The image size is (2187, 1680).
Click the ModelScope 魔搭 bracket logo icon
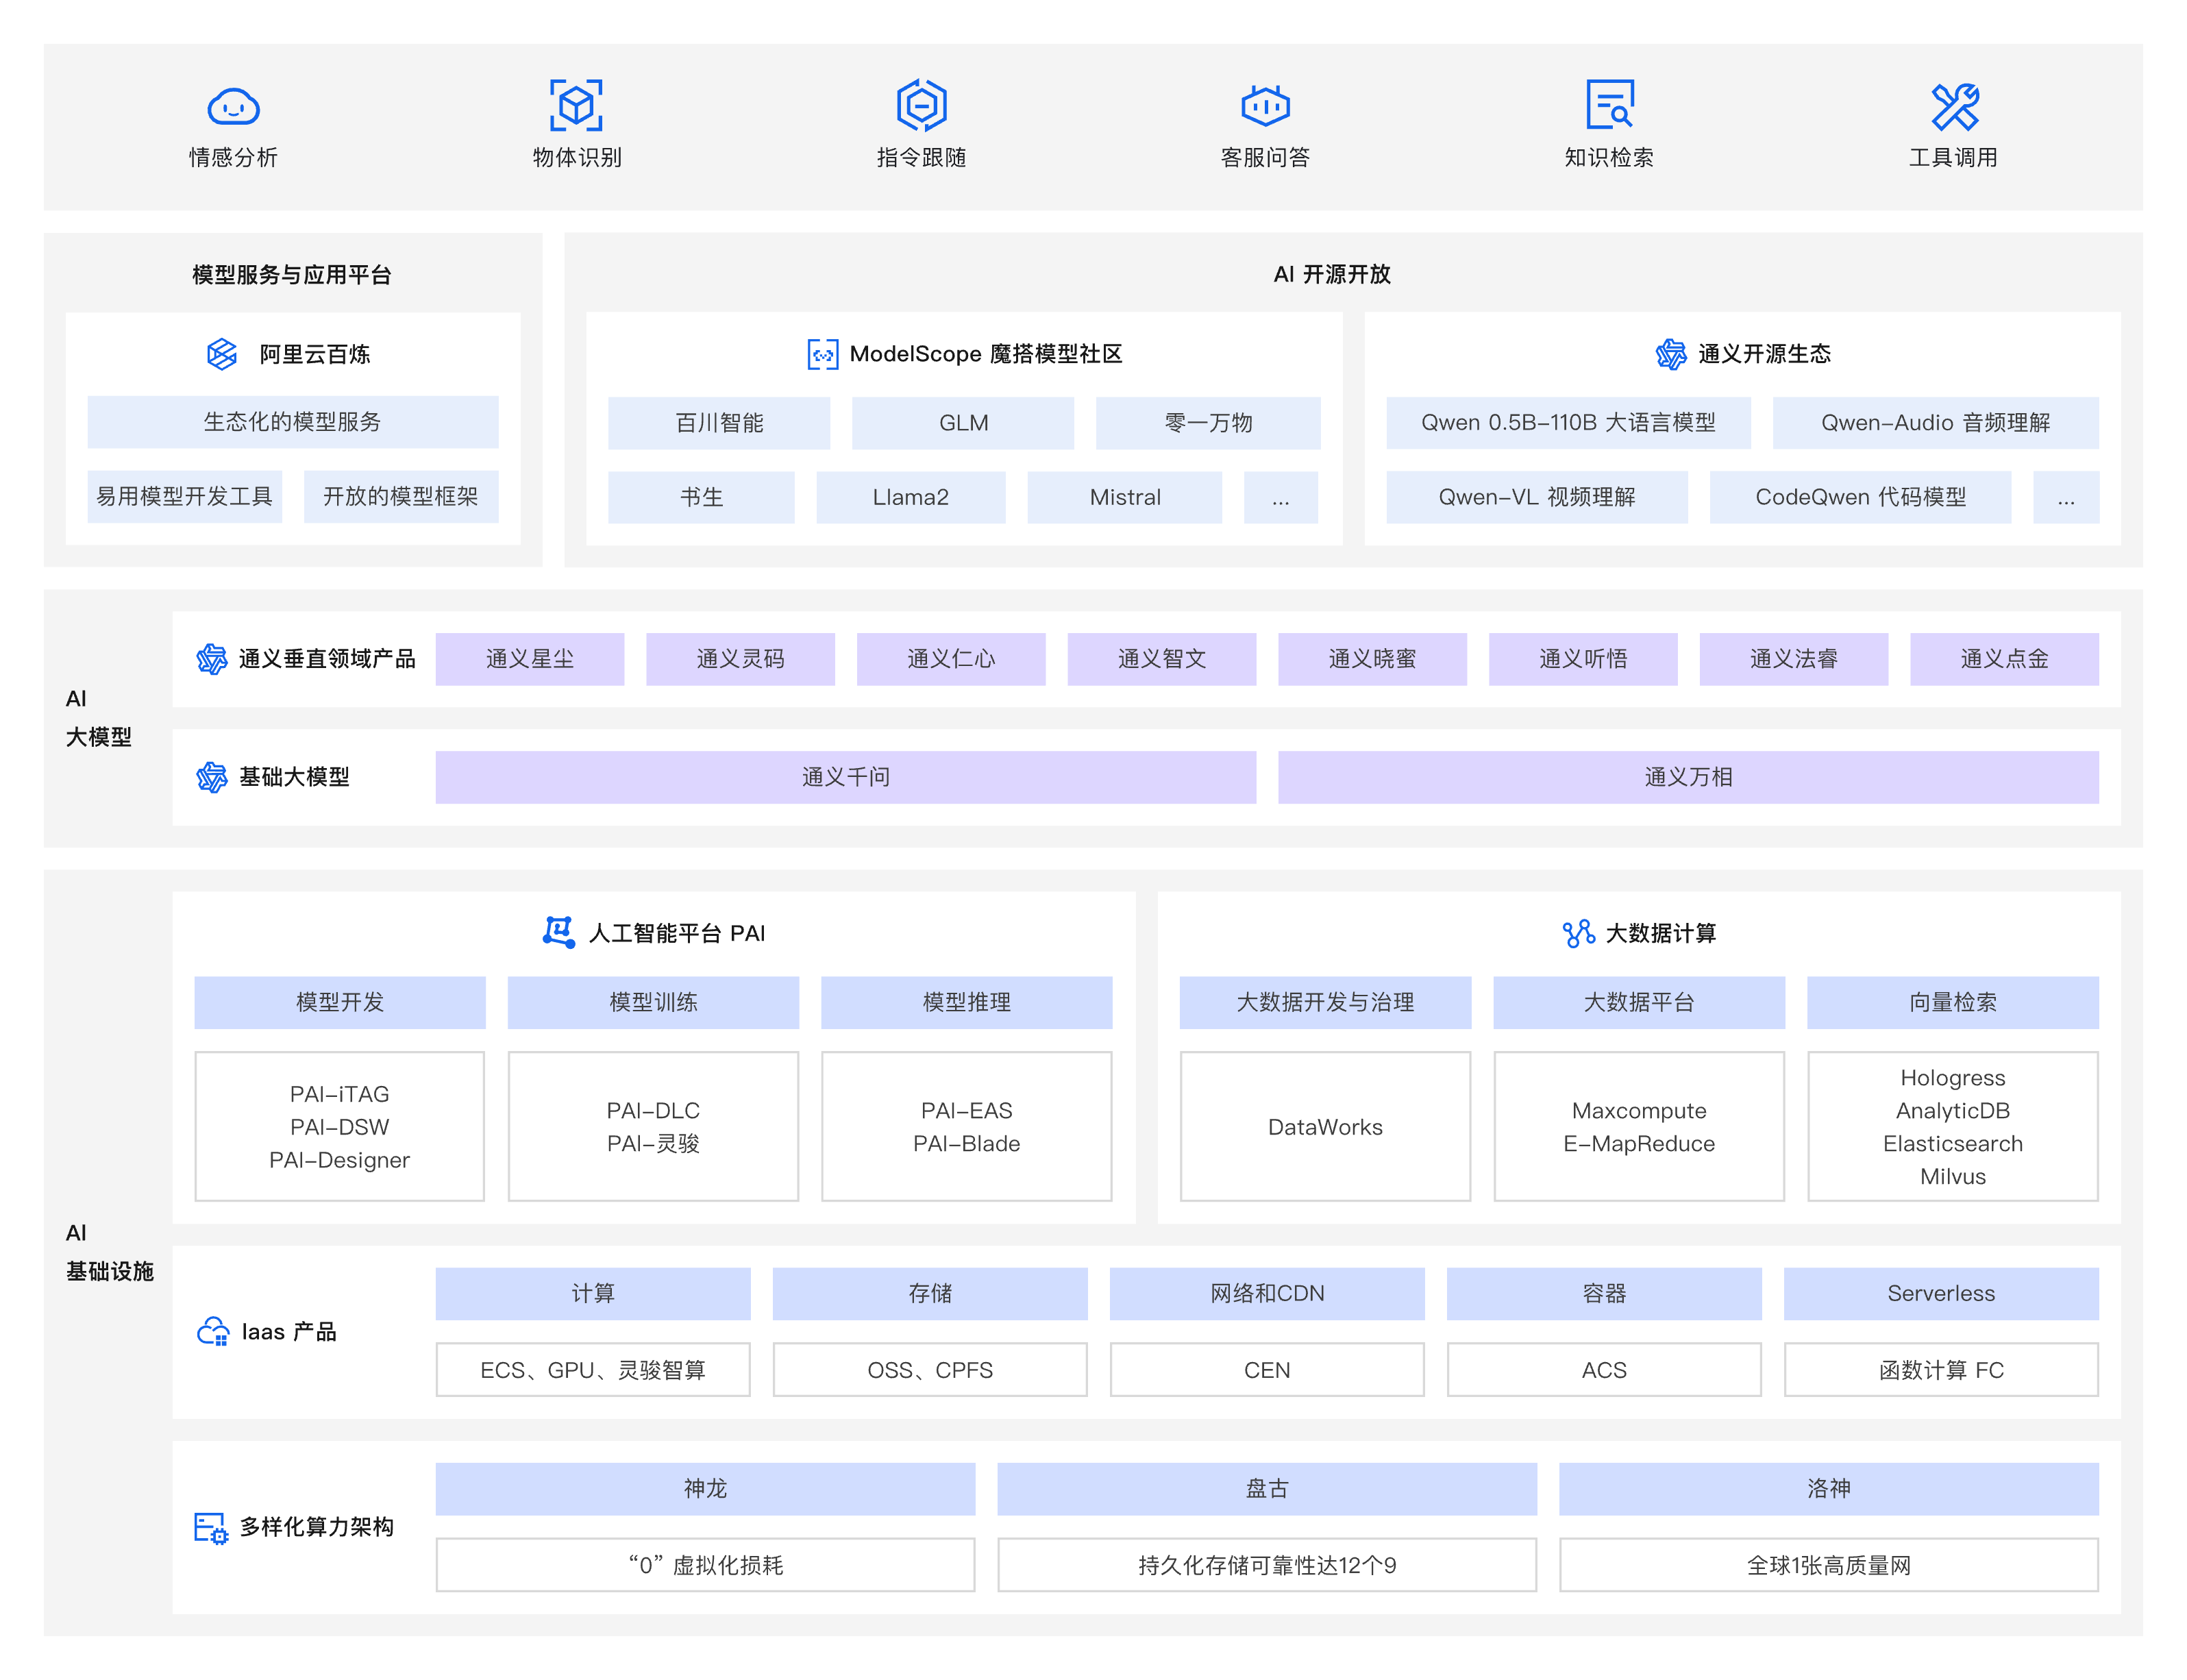[x=822, y=354]
